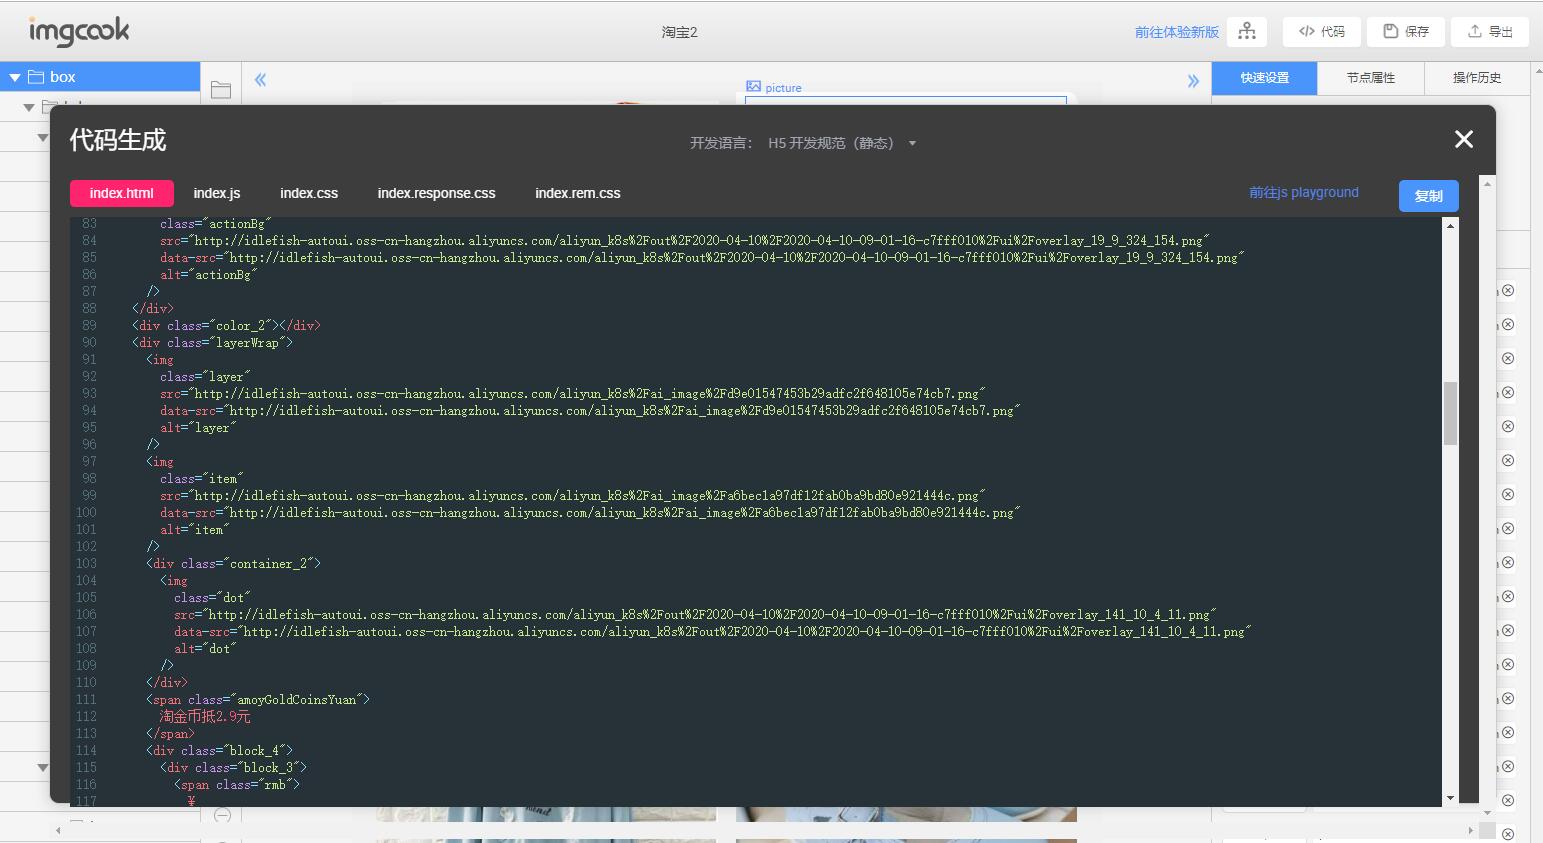This screenshot has width=1543, height=843.
Task: Click the class="layerWrap" code line
Action: pyautogui.click(x=213, y=342)
